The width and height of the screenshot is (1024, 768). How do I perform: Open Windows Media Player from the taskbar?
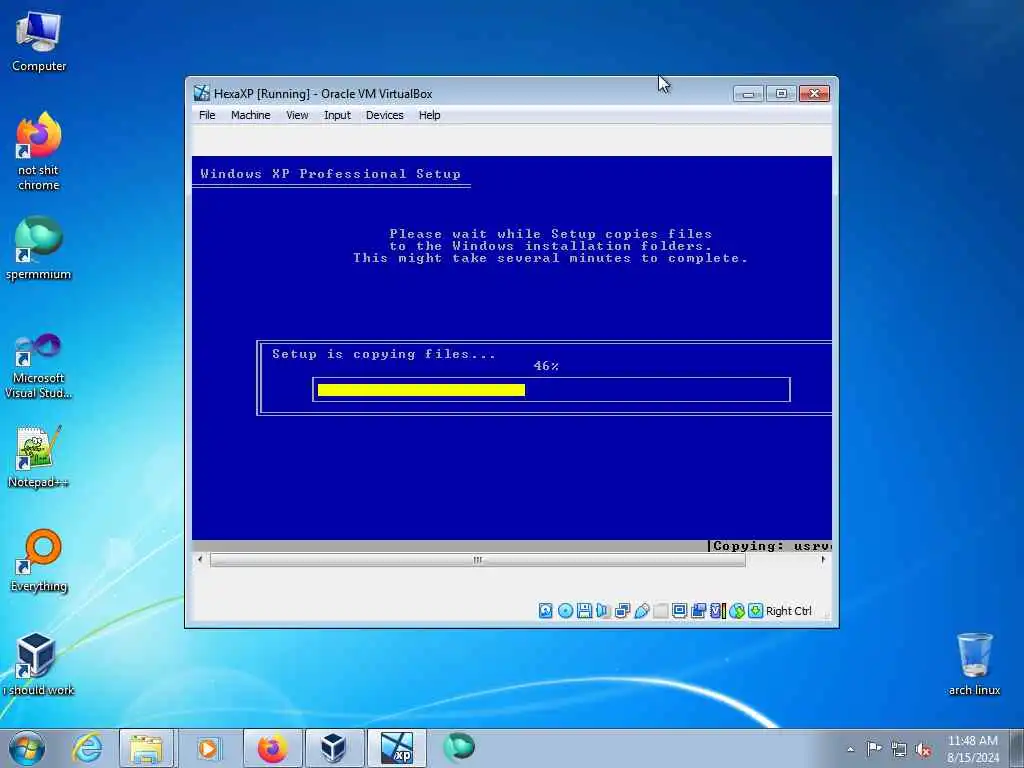208,748
